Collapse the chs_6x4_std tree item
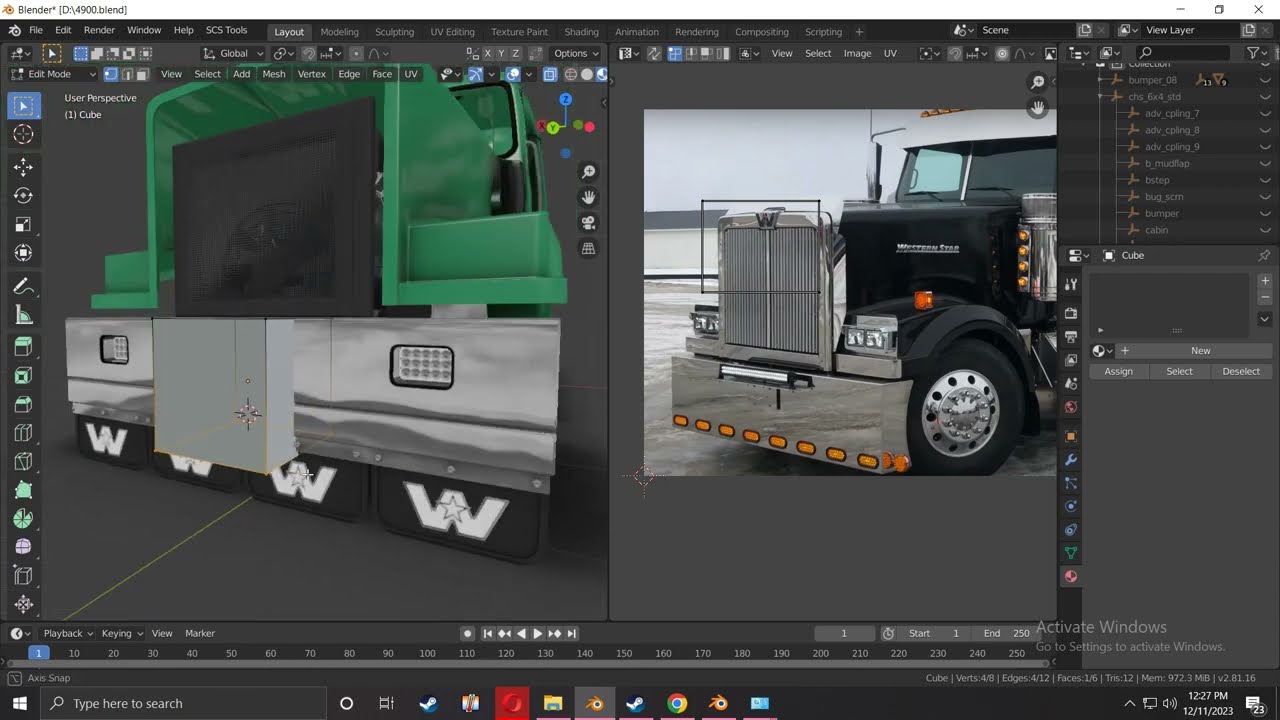The image size is (1280, 720). click(x=1100, y=97)
